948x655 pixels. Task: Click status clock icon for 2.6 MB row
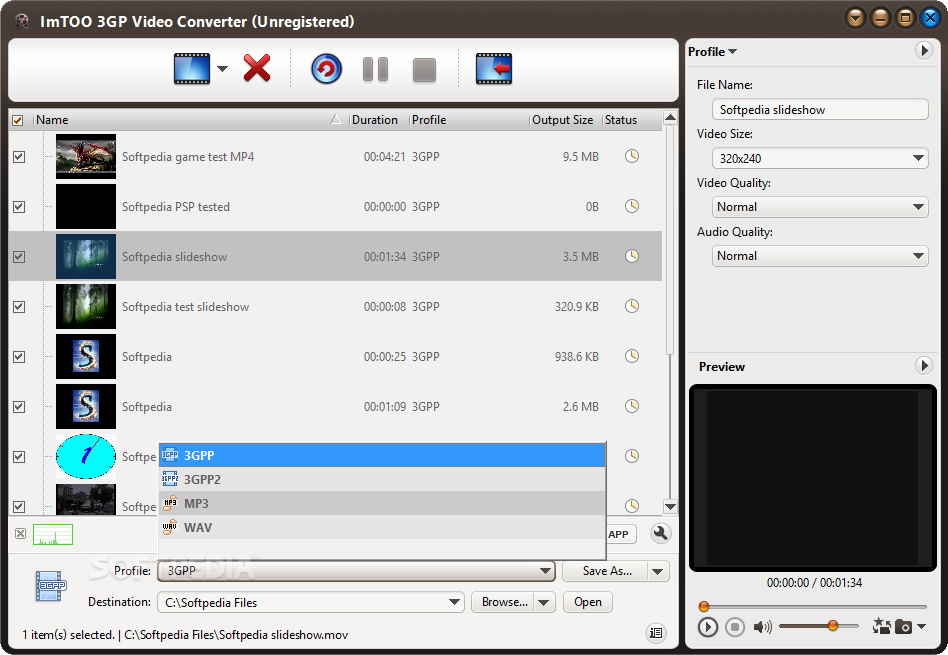click(632, 406)
